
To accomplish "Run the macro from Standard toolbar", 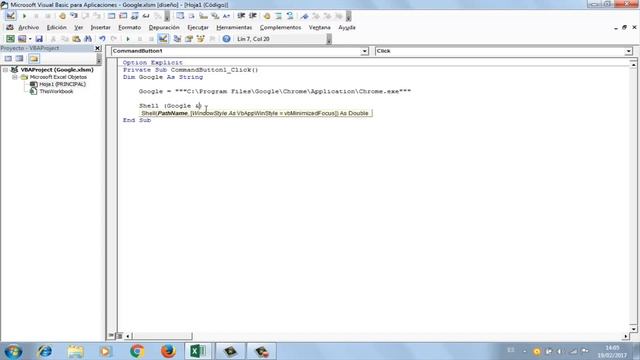I will tap(128, 39).
